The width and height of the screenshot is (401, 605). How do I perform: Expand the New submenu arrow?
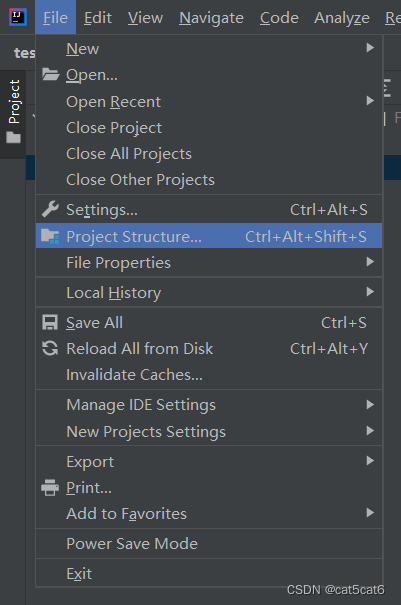[370, 47]
